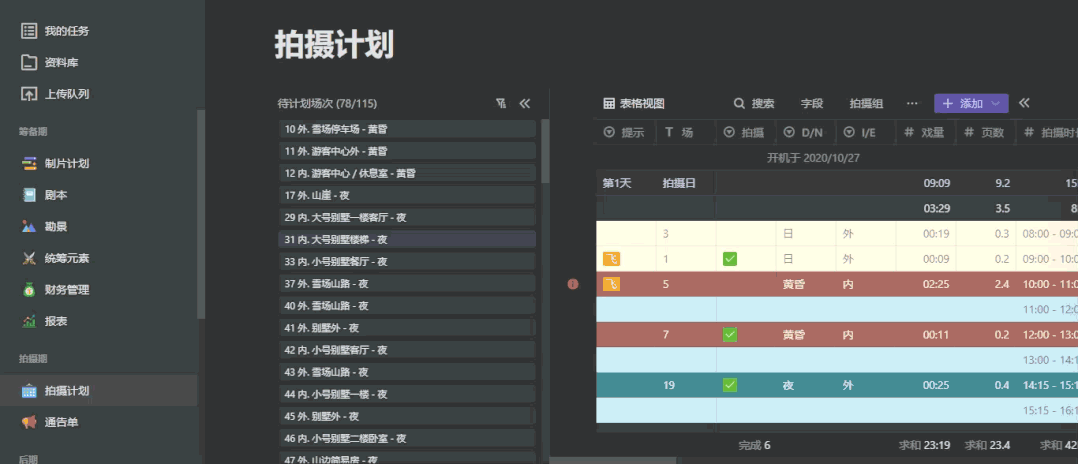Click the 02:25 duration cell of scene 5
Image resolution: width=1078 pixels, height=464 pixels.
[925, 284]
